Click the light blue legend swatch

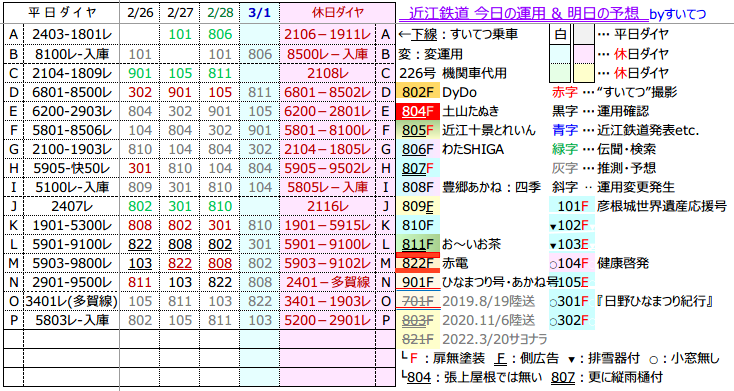pyautogui.click(x=560, y=54)
